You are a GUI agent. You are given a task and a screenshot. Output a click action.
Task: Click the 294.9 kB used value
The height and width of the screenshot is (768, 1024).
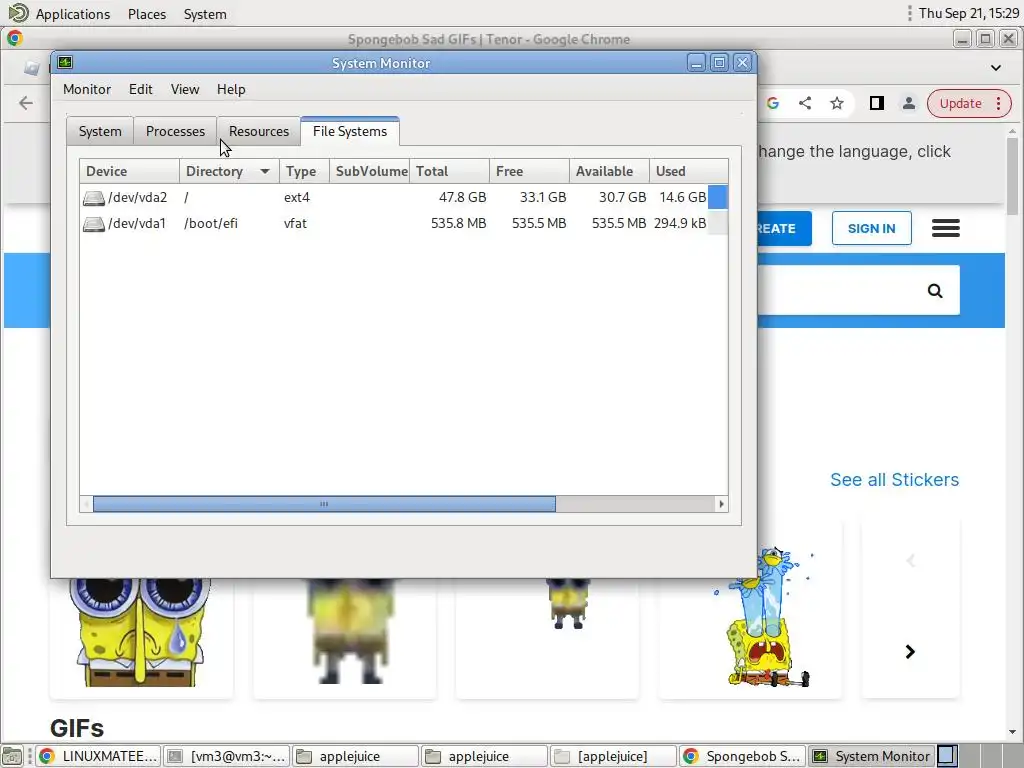[680, 223]
